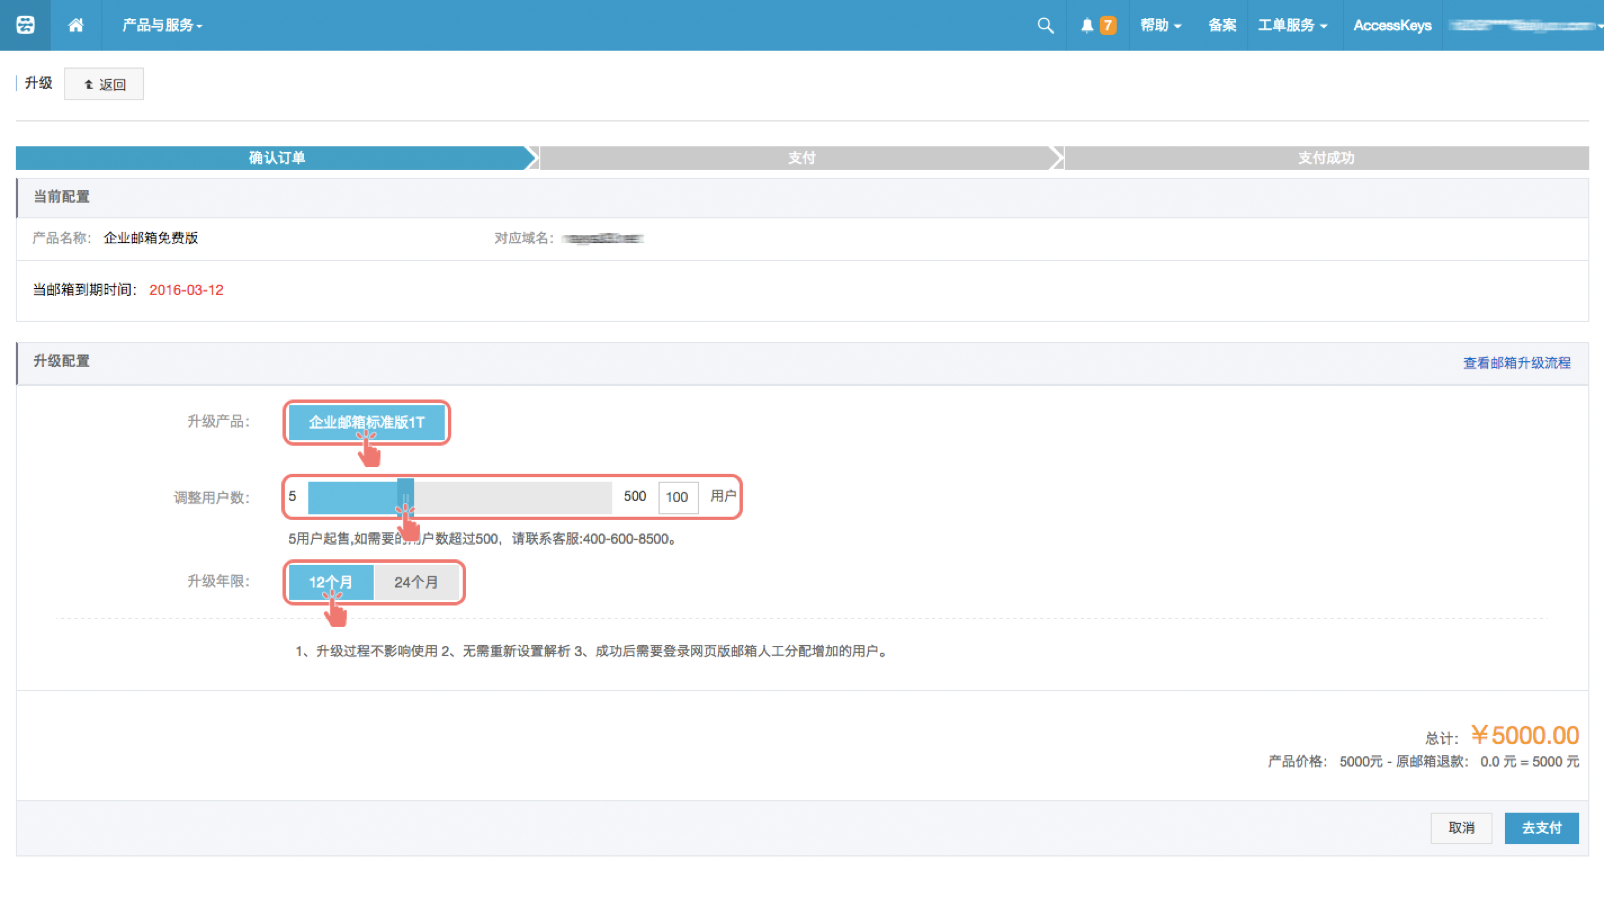Open the 备案 menu item
This screenshot has width=1604, height=906.
tap(1222, 25)
